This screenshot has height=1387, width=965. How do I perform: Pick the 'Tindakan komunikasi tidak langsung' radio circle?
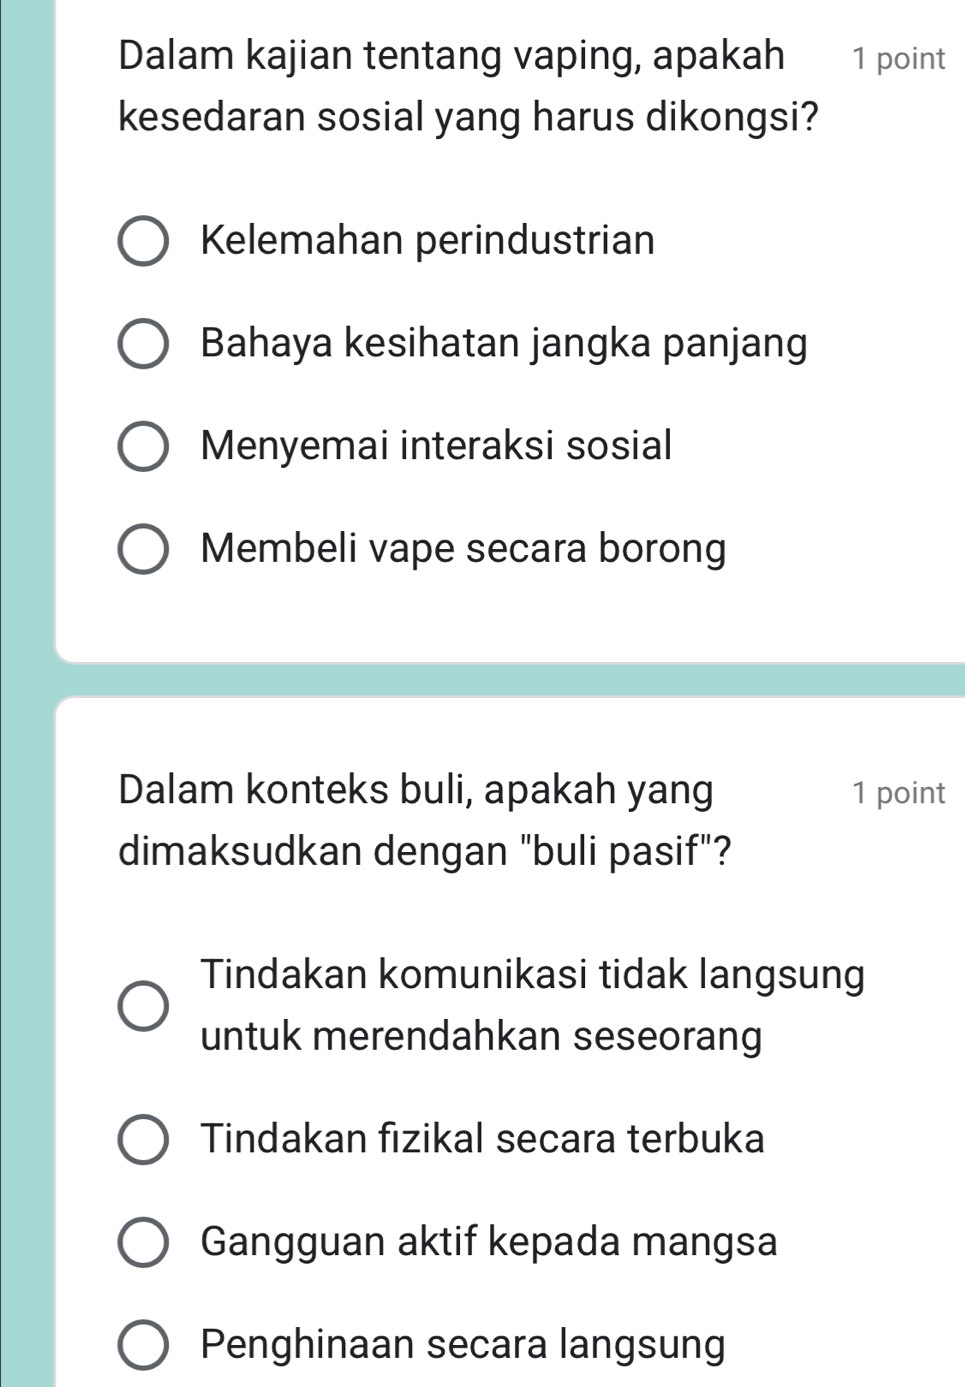click(x=144, y=1005)
